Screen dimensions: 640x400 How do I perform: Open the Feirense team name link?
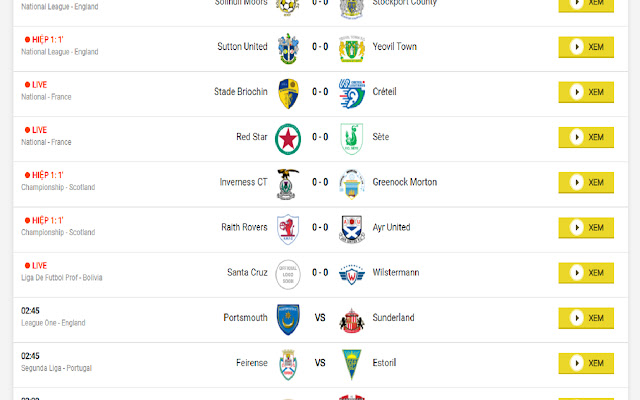point(252,362)
